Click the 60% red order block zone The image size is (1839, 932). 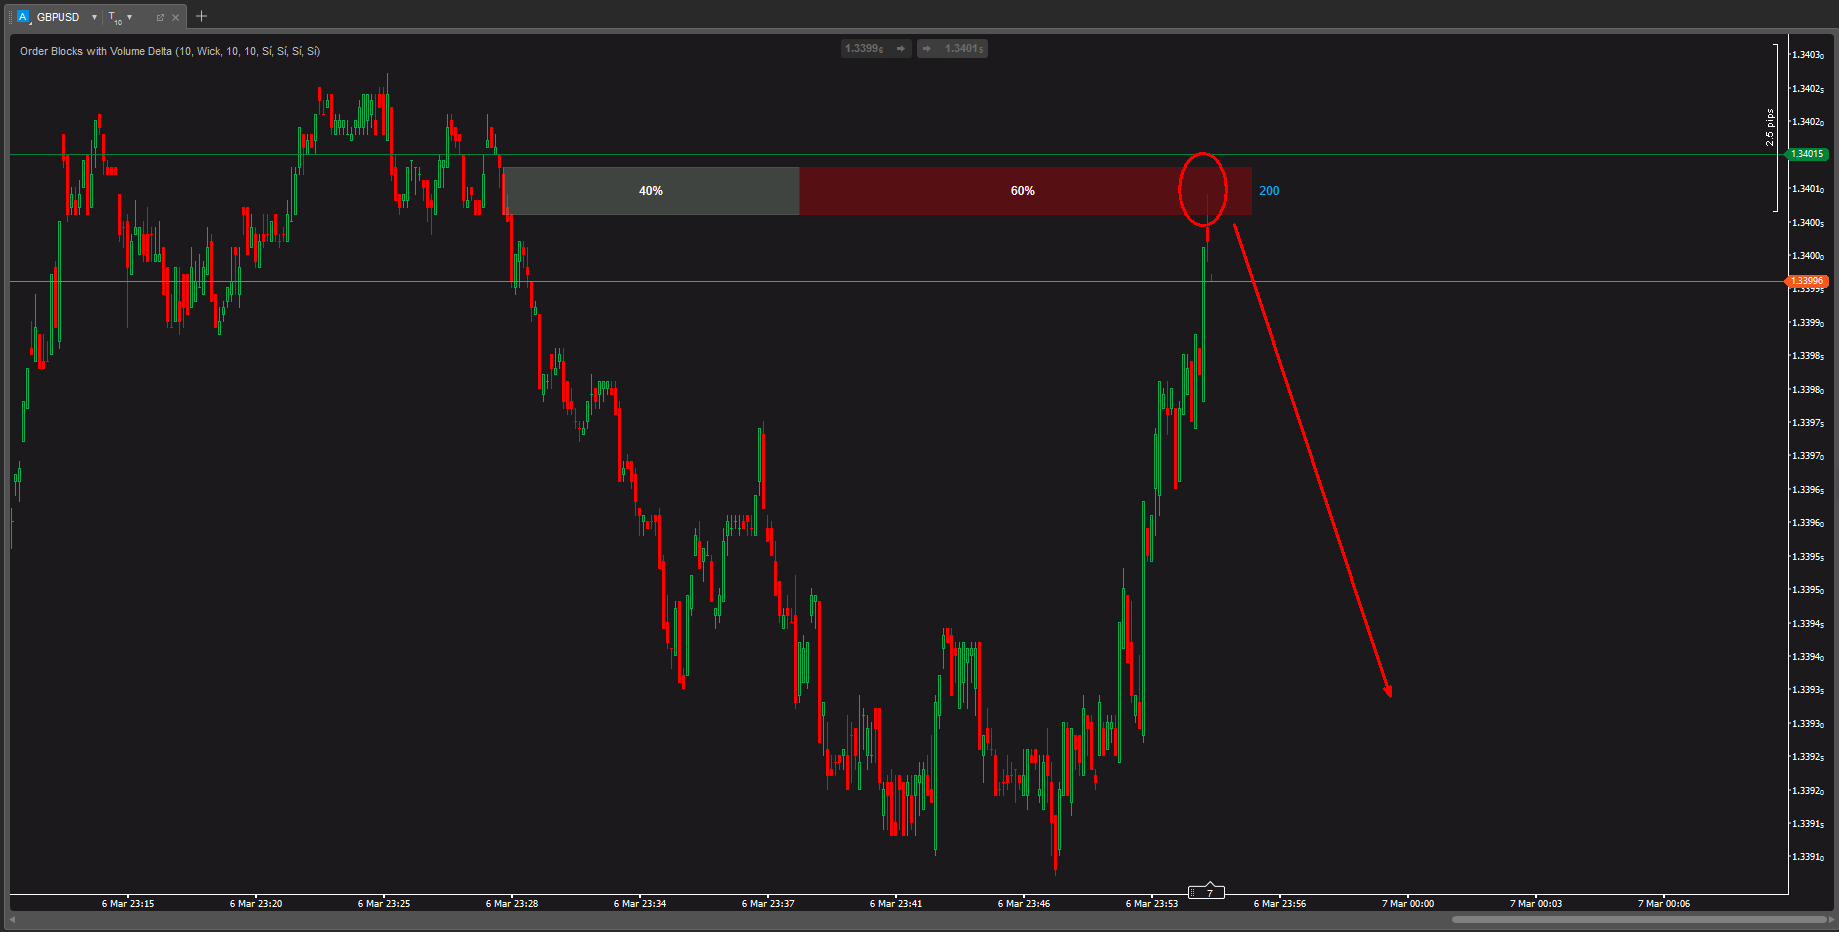pyautogui.click(x=1022, y=191)
